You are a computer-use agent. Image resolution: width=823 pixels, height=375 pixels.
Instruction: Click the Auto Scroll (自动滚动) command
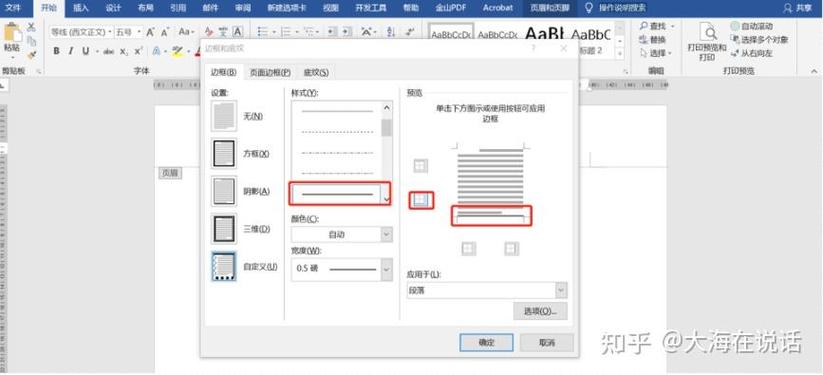click(752, 26)
